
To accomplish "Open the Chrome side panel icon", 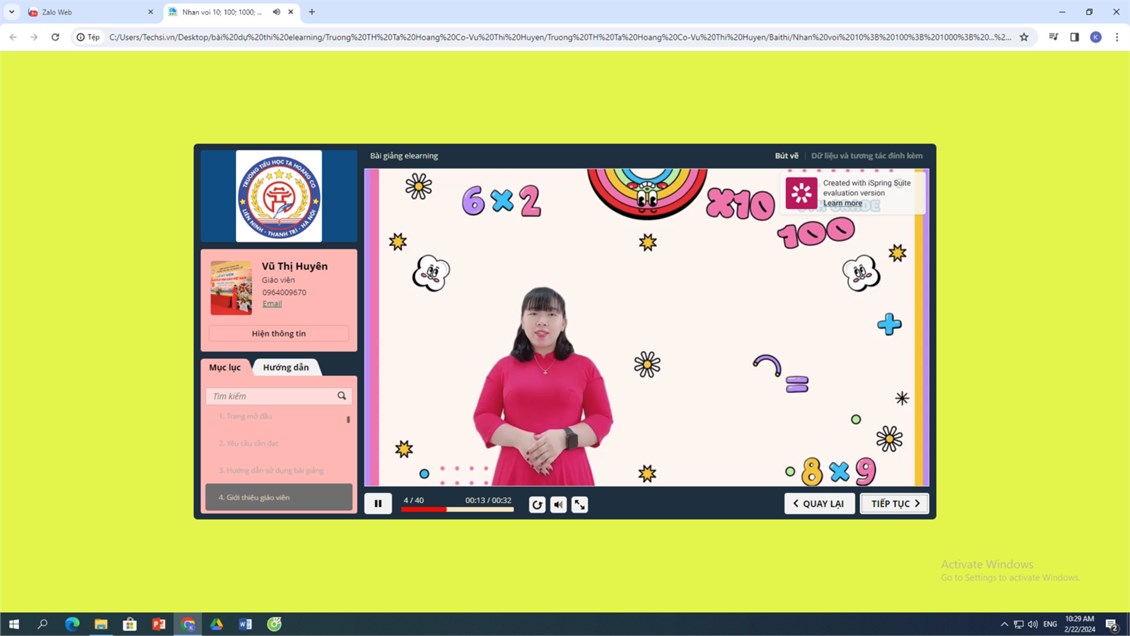I will click(1075, 37).
